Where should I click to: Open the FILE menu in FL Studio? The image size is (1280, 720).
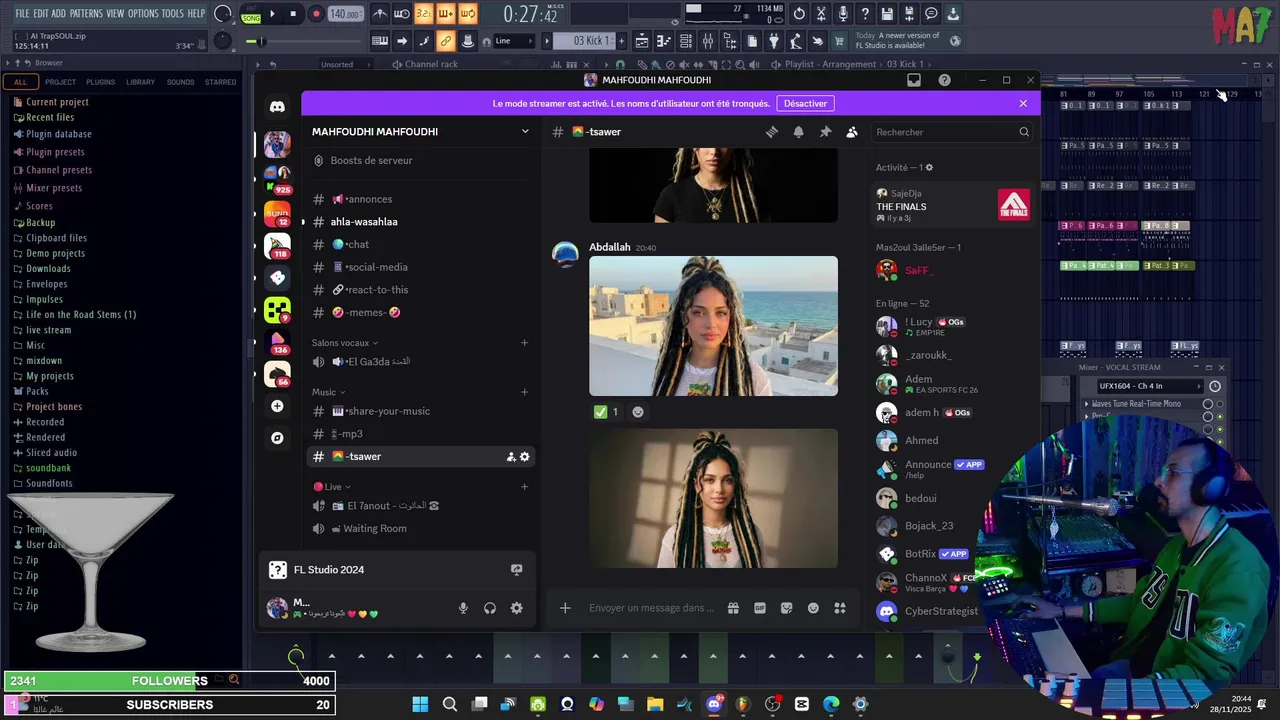coord(22,14)
